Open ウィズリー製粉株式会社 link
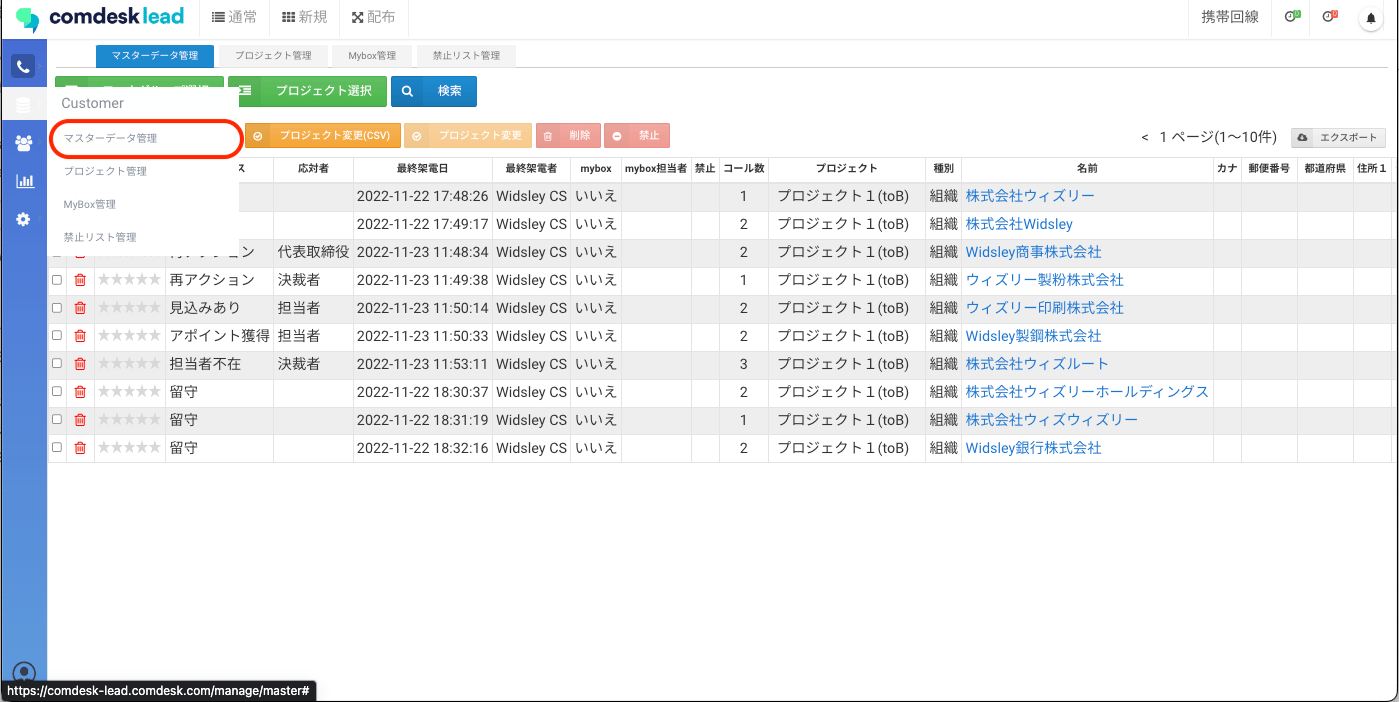This screenshot has height=702, width=1399. click(x=1044, y=280)
